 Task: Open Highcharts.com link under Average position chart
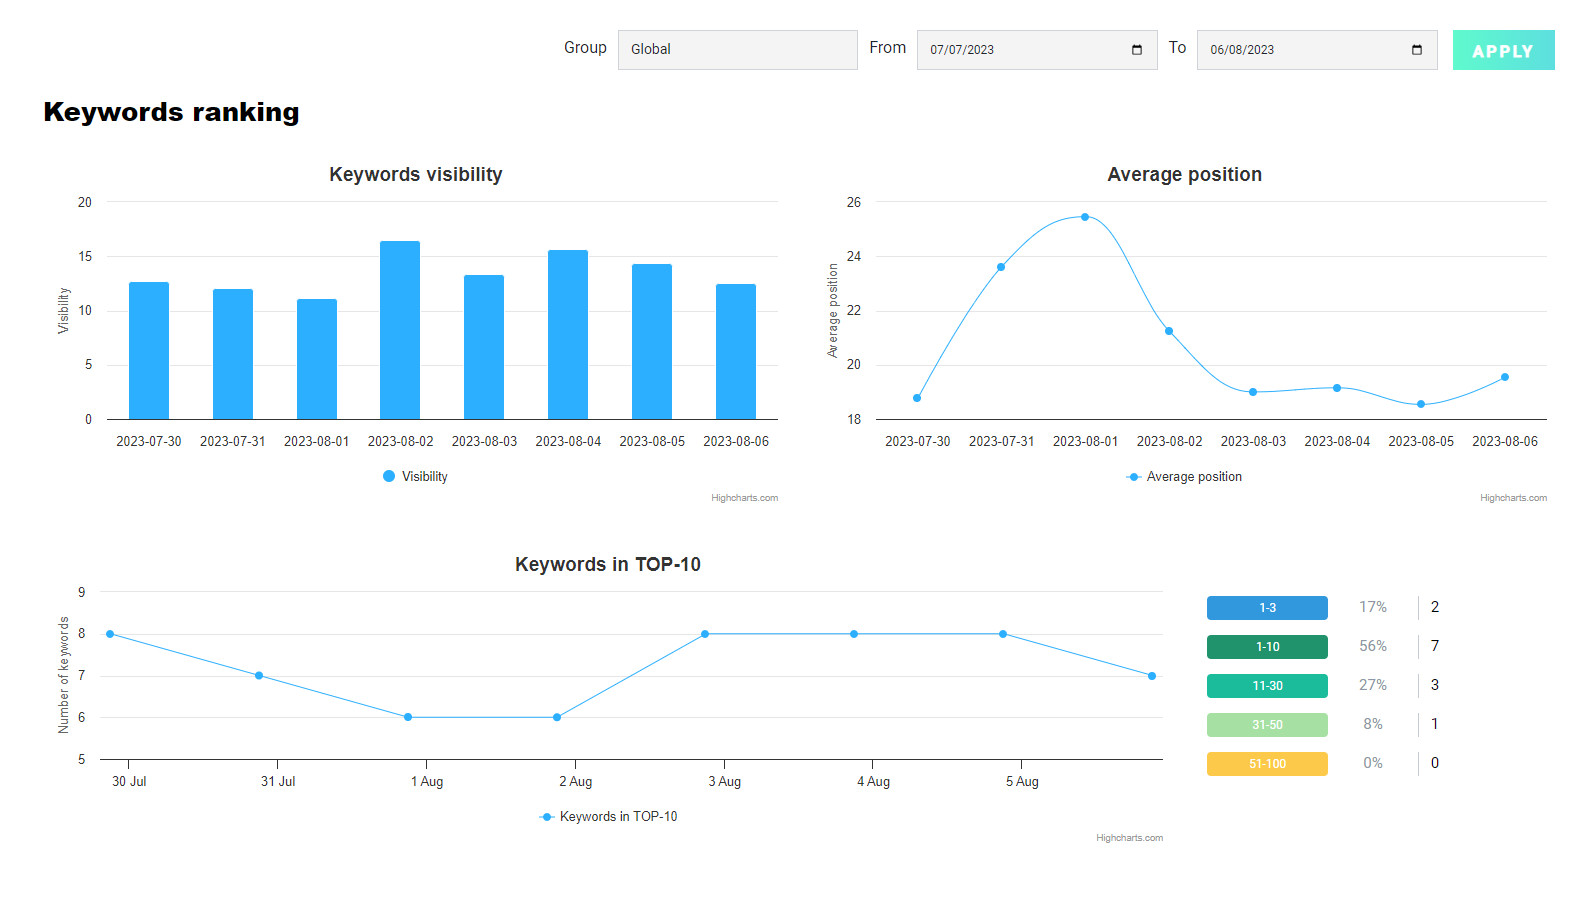point(1513,498)
